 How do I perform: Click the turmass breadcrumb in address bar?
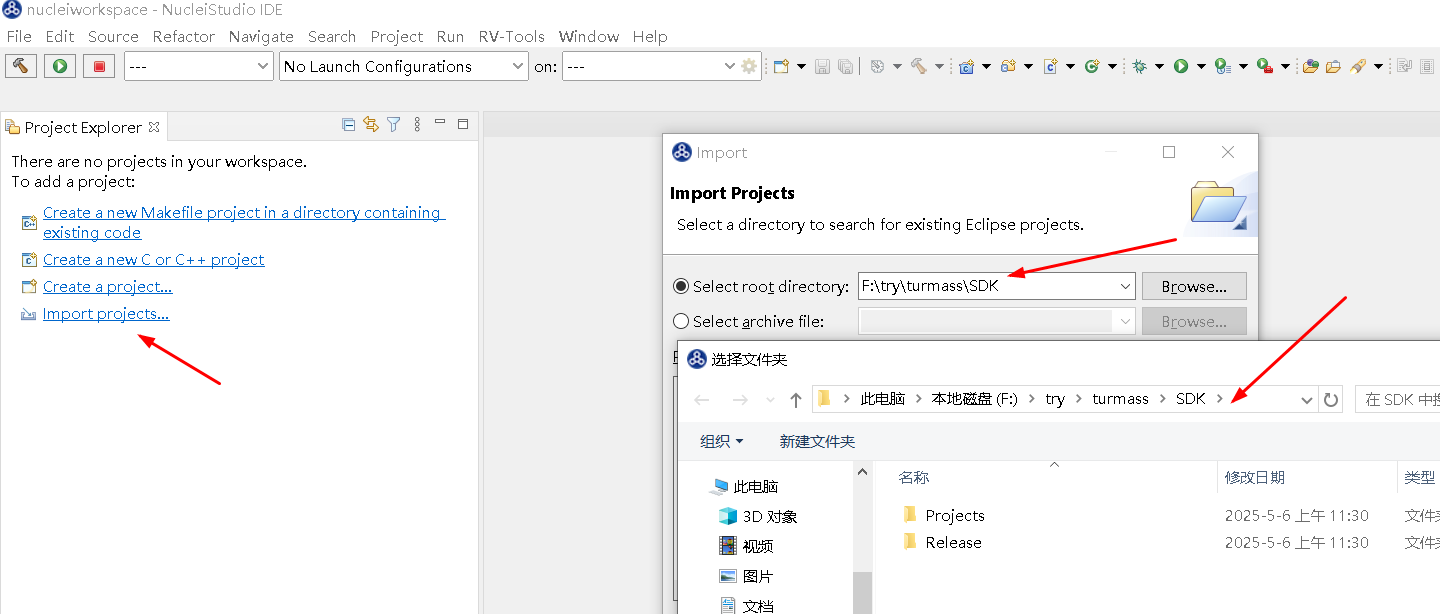[1120, 398]
